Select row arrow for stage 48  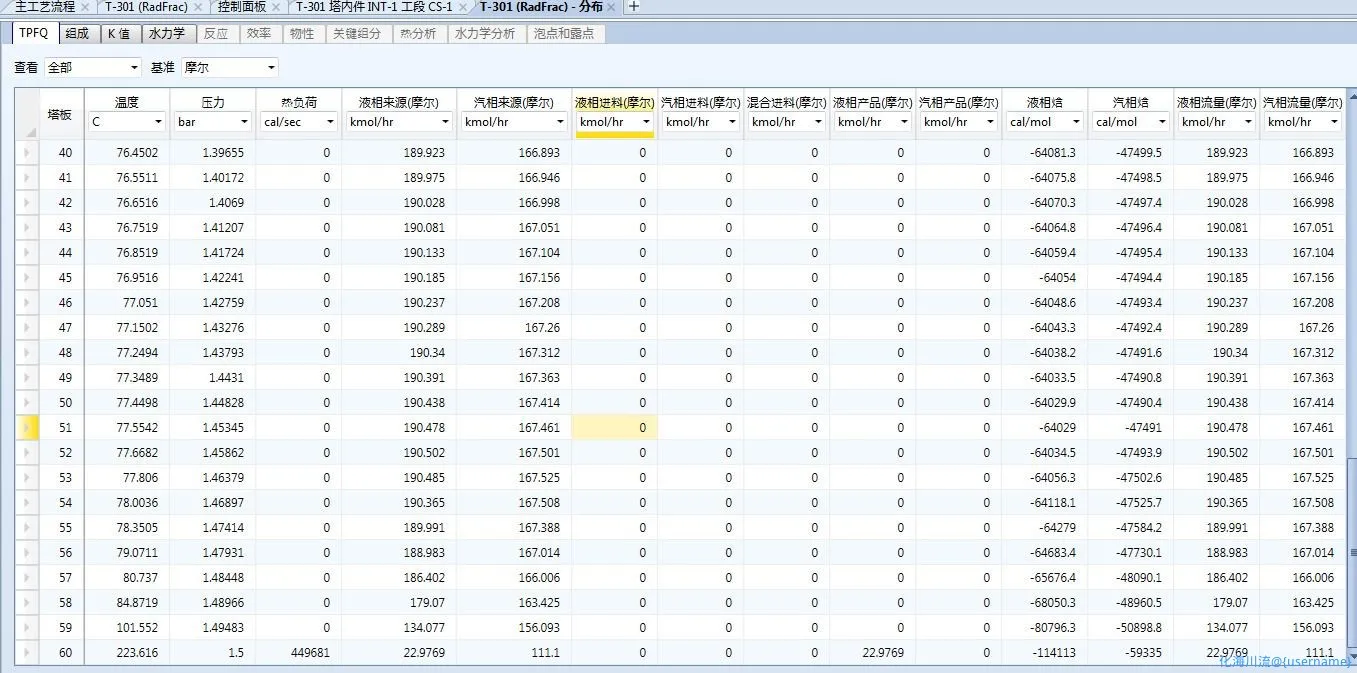28,352
